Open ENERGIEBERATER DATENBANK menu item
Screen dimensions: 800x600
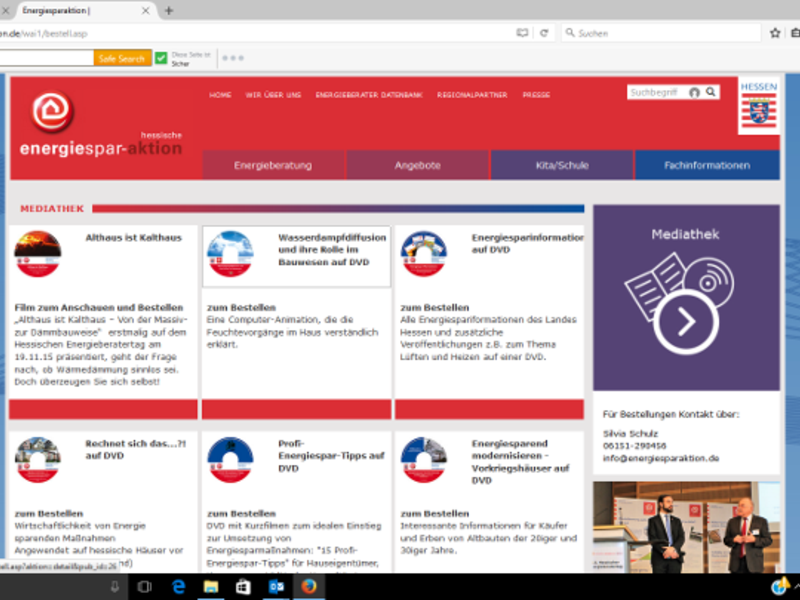(x=369, y=95)
